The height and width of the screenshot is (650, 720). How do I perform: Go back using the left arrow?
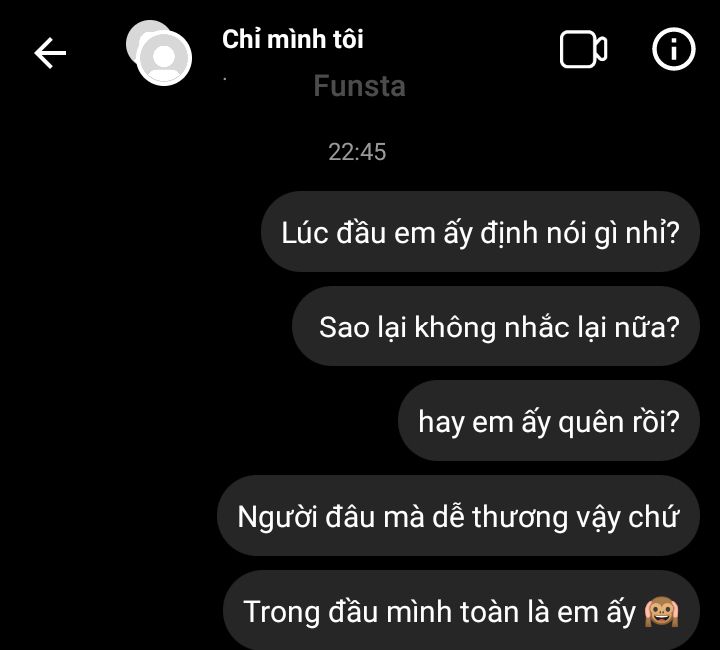pyautogui.click(x=50, y=53)
